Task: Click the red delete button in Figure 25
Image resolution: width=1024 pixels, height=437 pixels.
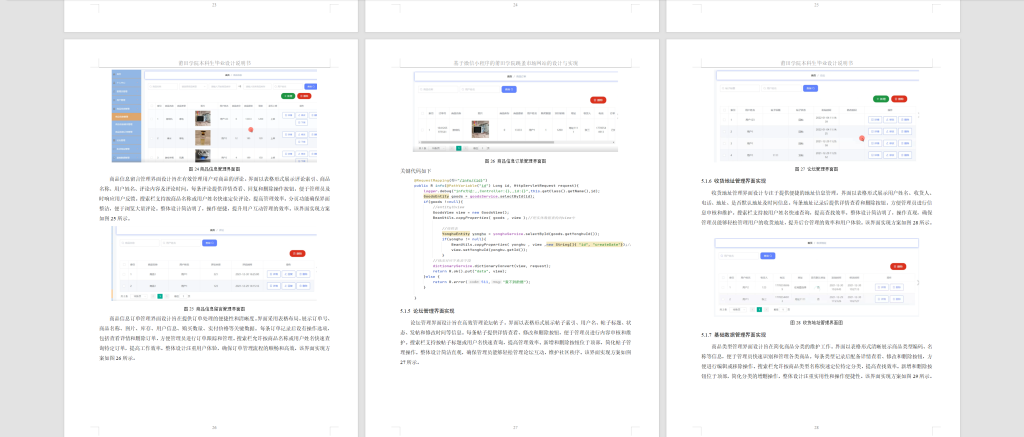Action: pos(298,253)
